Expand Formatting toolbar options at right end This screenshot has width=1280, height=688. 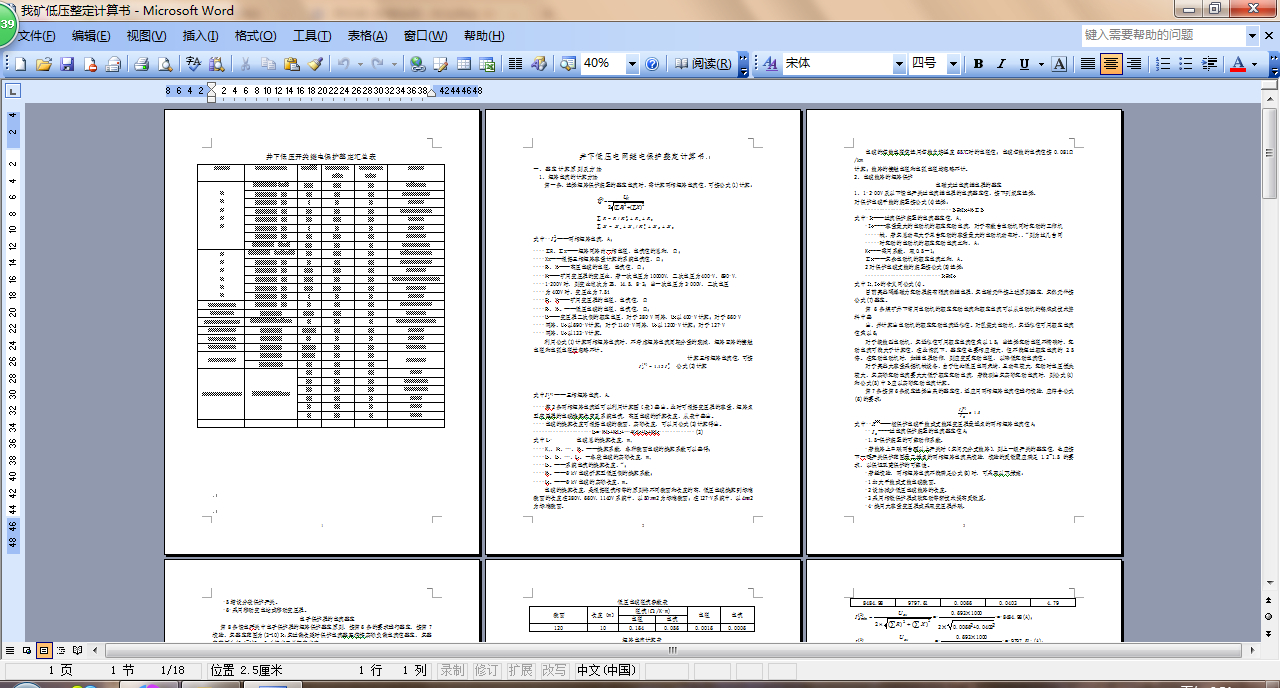click(x=1272, y=64)
